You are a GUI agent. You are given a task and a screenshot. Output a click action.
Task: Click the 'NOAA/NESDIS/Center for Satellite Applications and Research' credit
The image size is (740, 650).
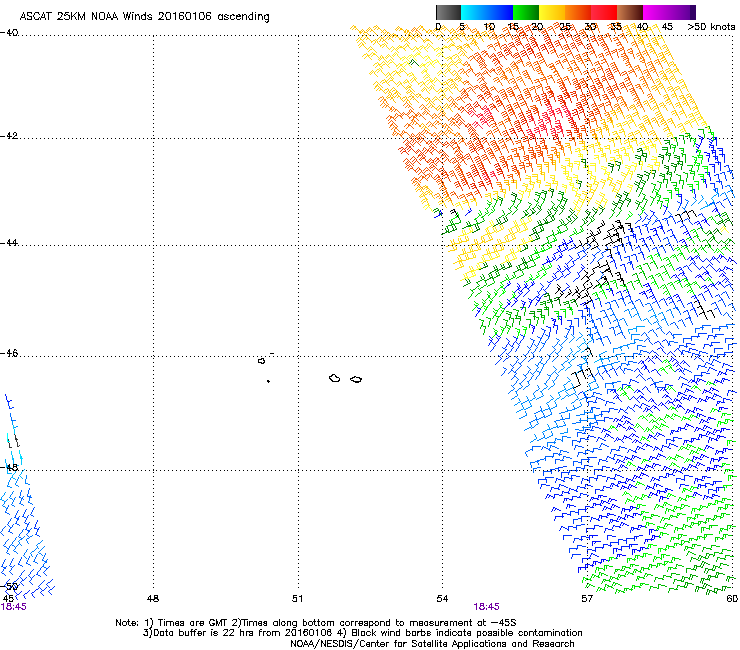pyautogui.click(x=432, y=644)
